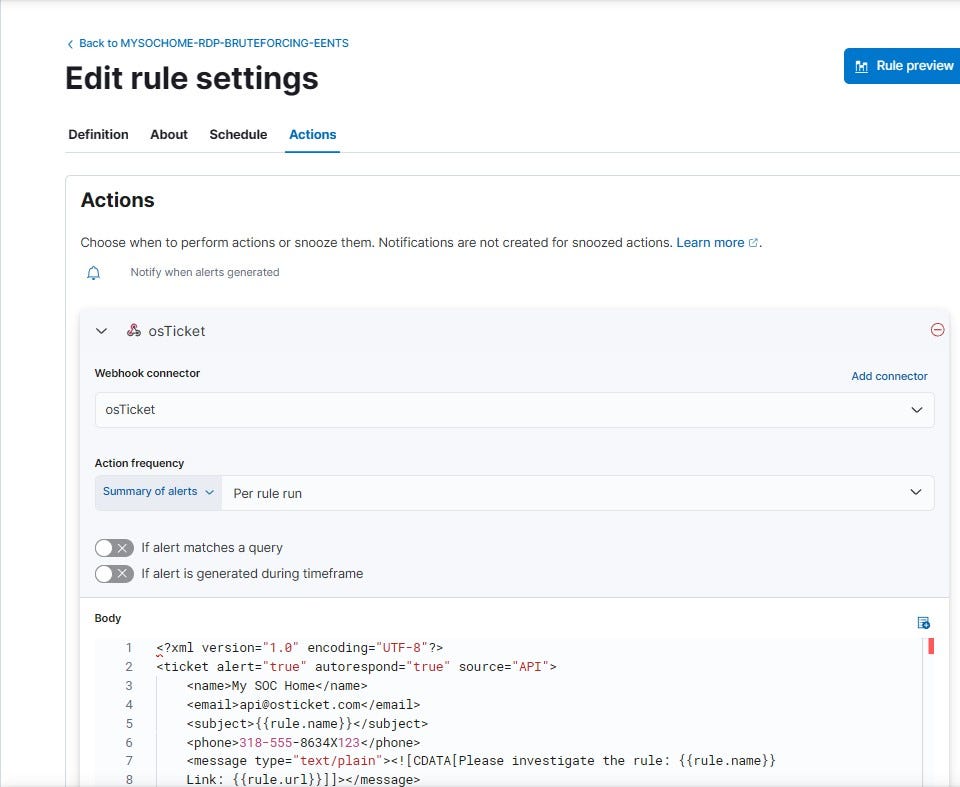This screenshot has height=787, width=960.
Task: Open the Schedule tab
Action: click(x=238, y=134)
